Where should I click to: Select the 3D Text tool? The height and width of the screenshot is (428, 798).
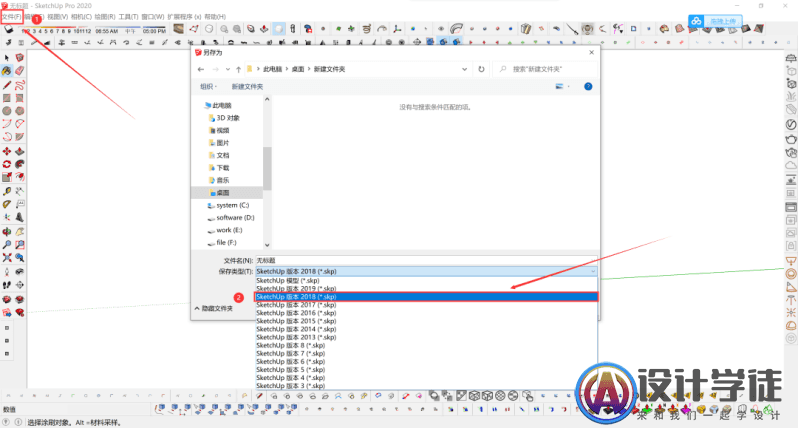(x=20, y=217)
